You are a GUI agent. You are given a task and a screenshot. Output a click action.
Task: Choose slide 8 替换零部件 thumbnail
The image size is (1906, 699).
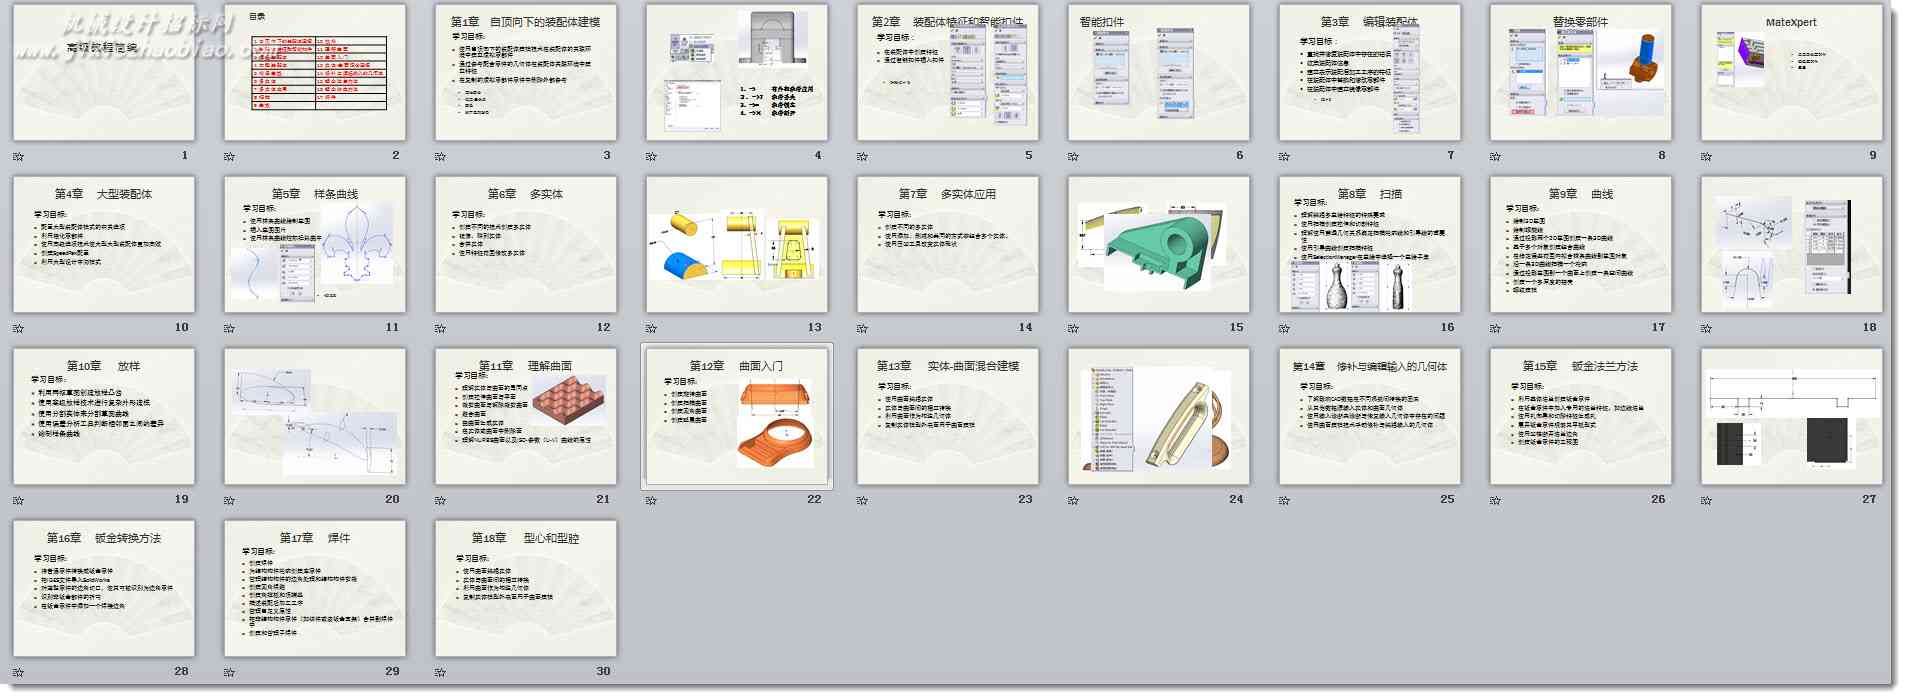click(1580, 72)
